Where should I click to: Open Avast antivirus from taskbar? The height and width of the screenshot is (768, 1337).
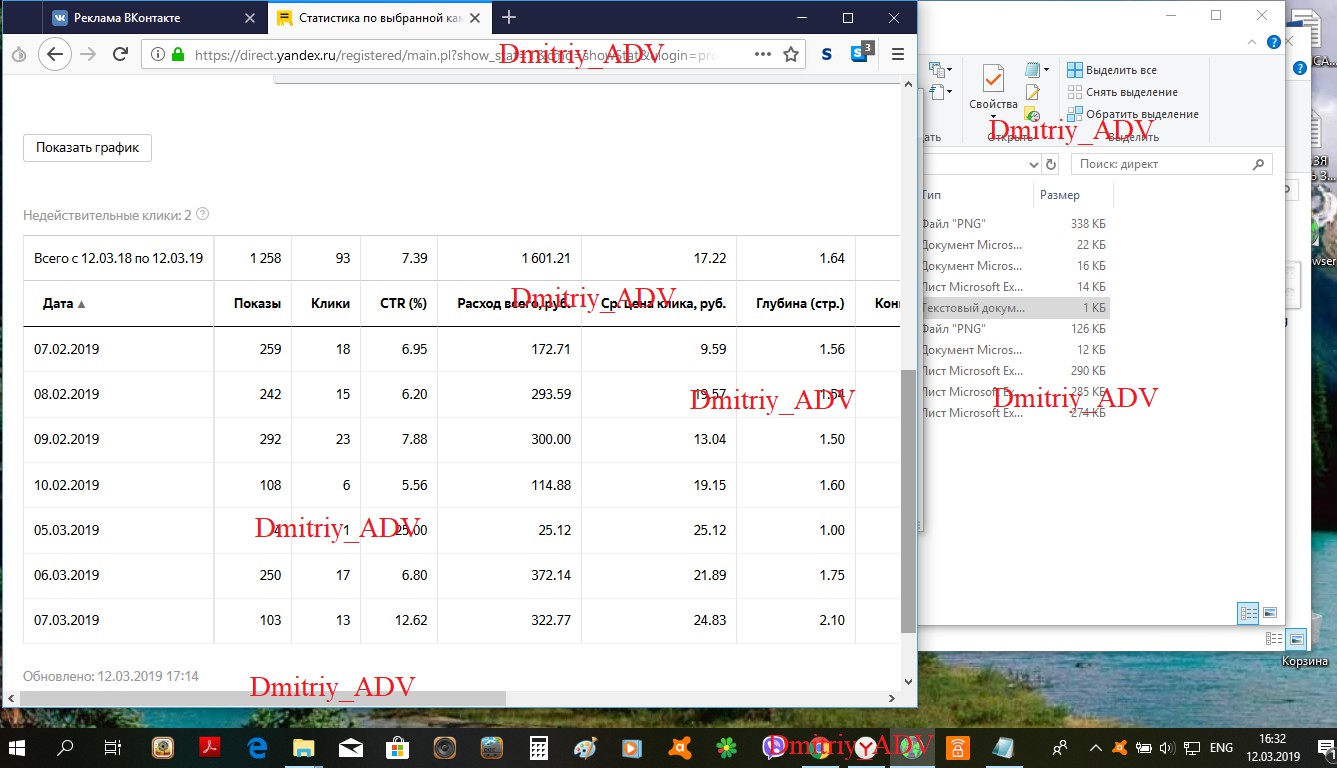(680, 747)
